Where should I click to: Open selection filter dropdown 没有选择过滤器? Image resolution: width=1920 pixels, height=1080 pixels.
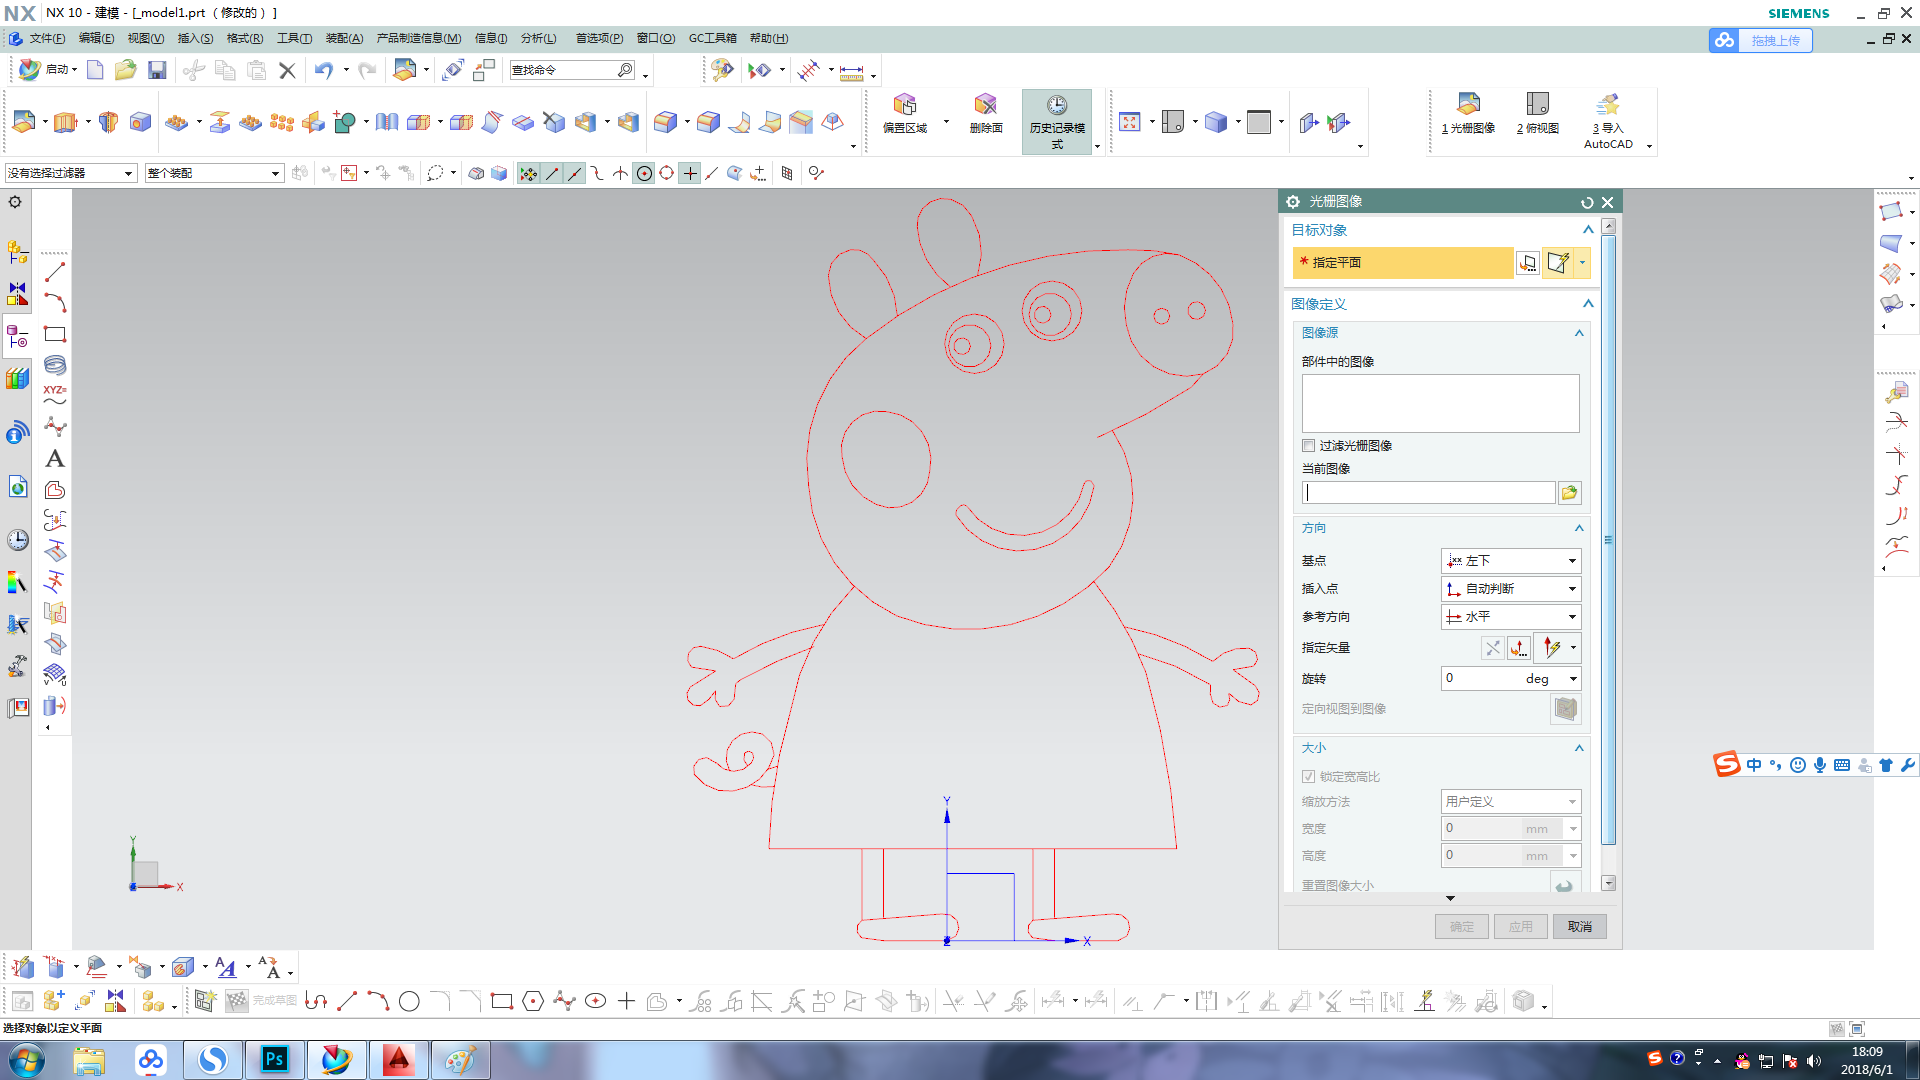pyautogui.click(x=70, y=173)
